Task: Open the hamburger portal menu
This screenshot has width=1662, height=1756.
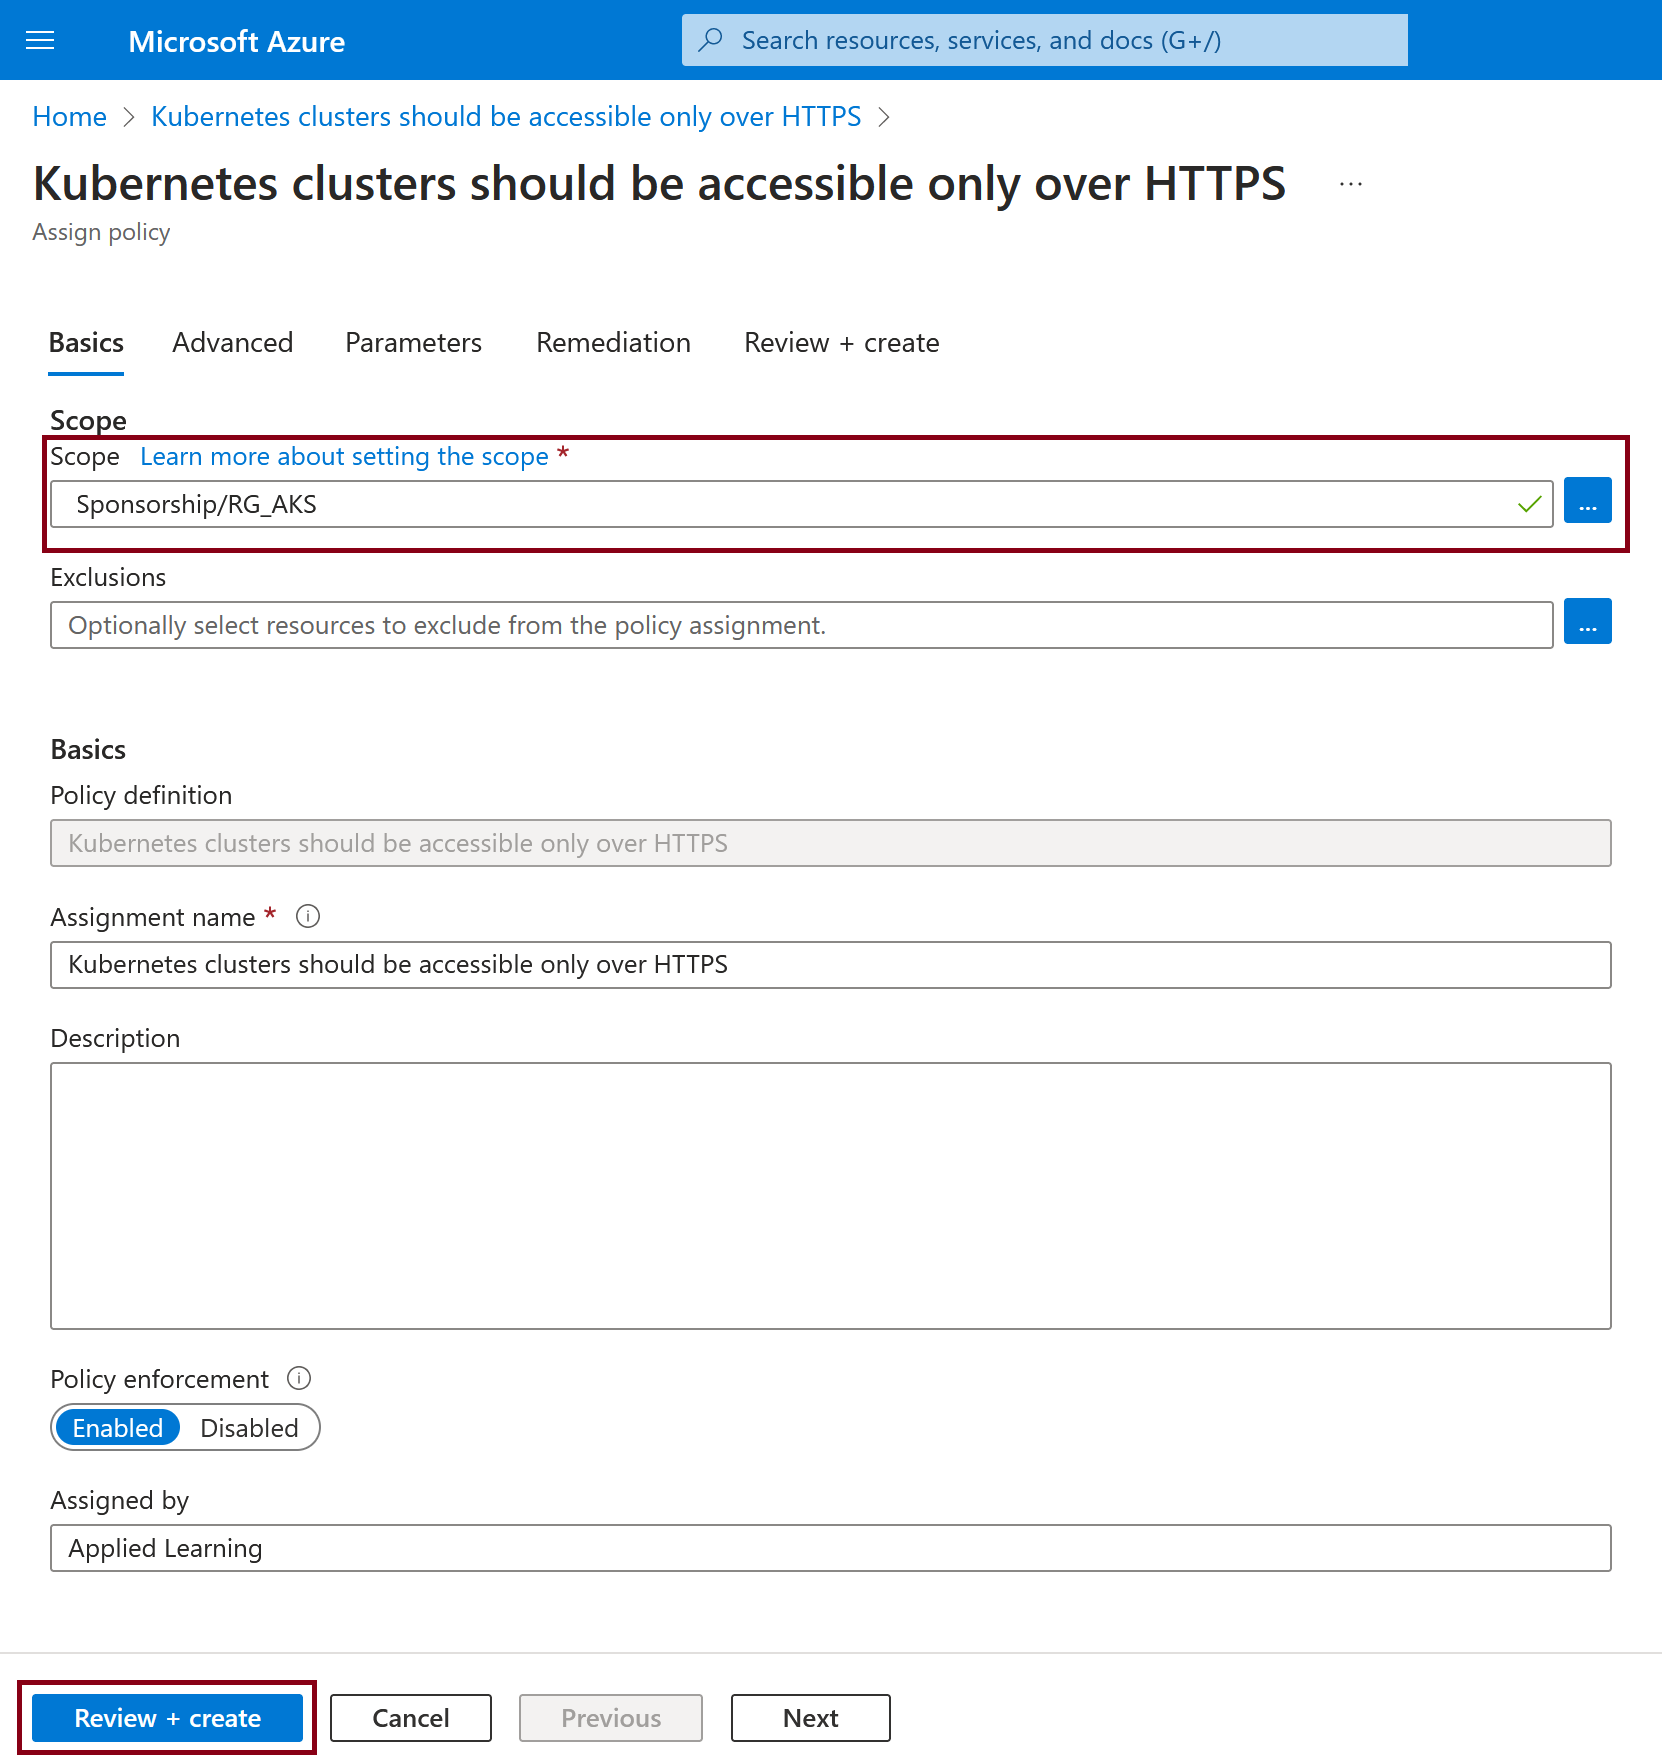Action: click(40, 40)
